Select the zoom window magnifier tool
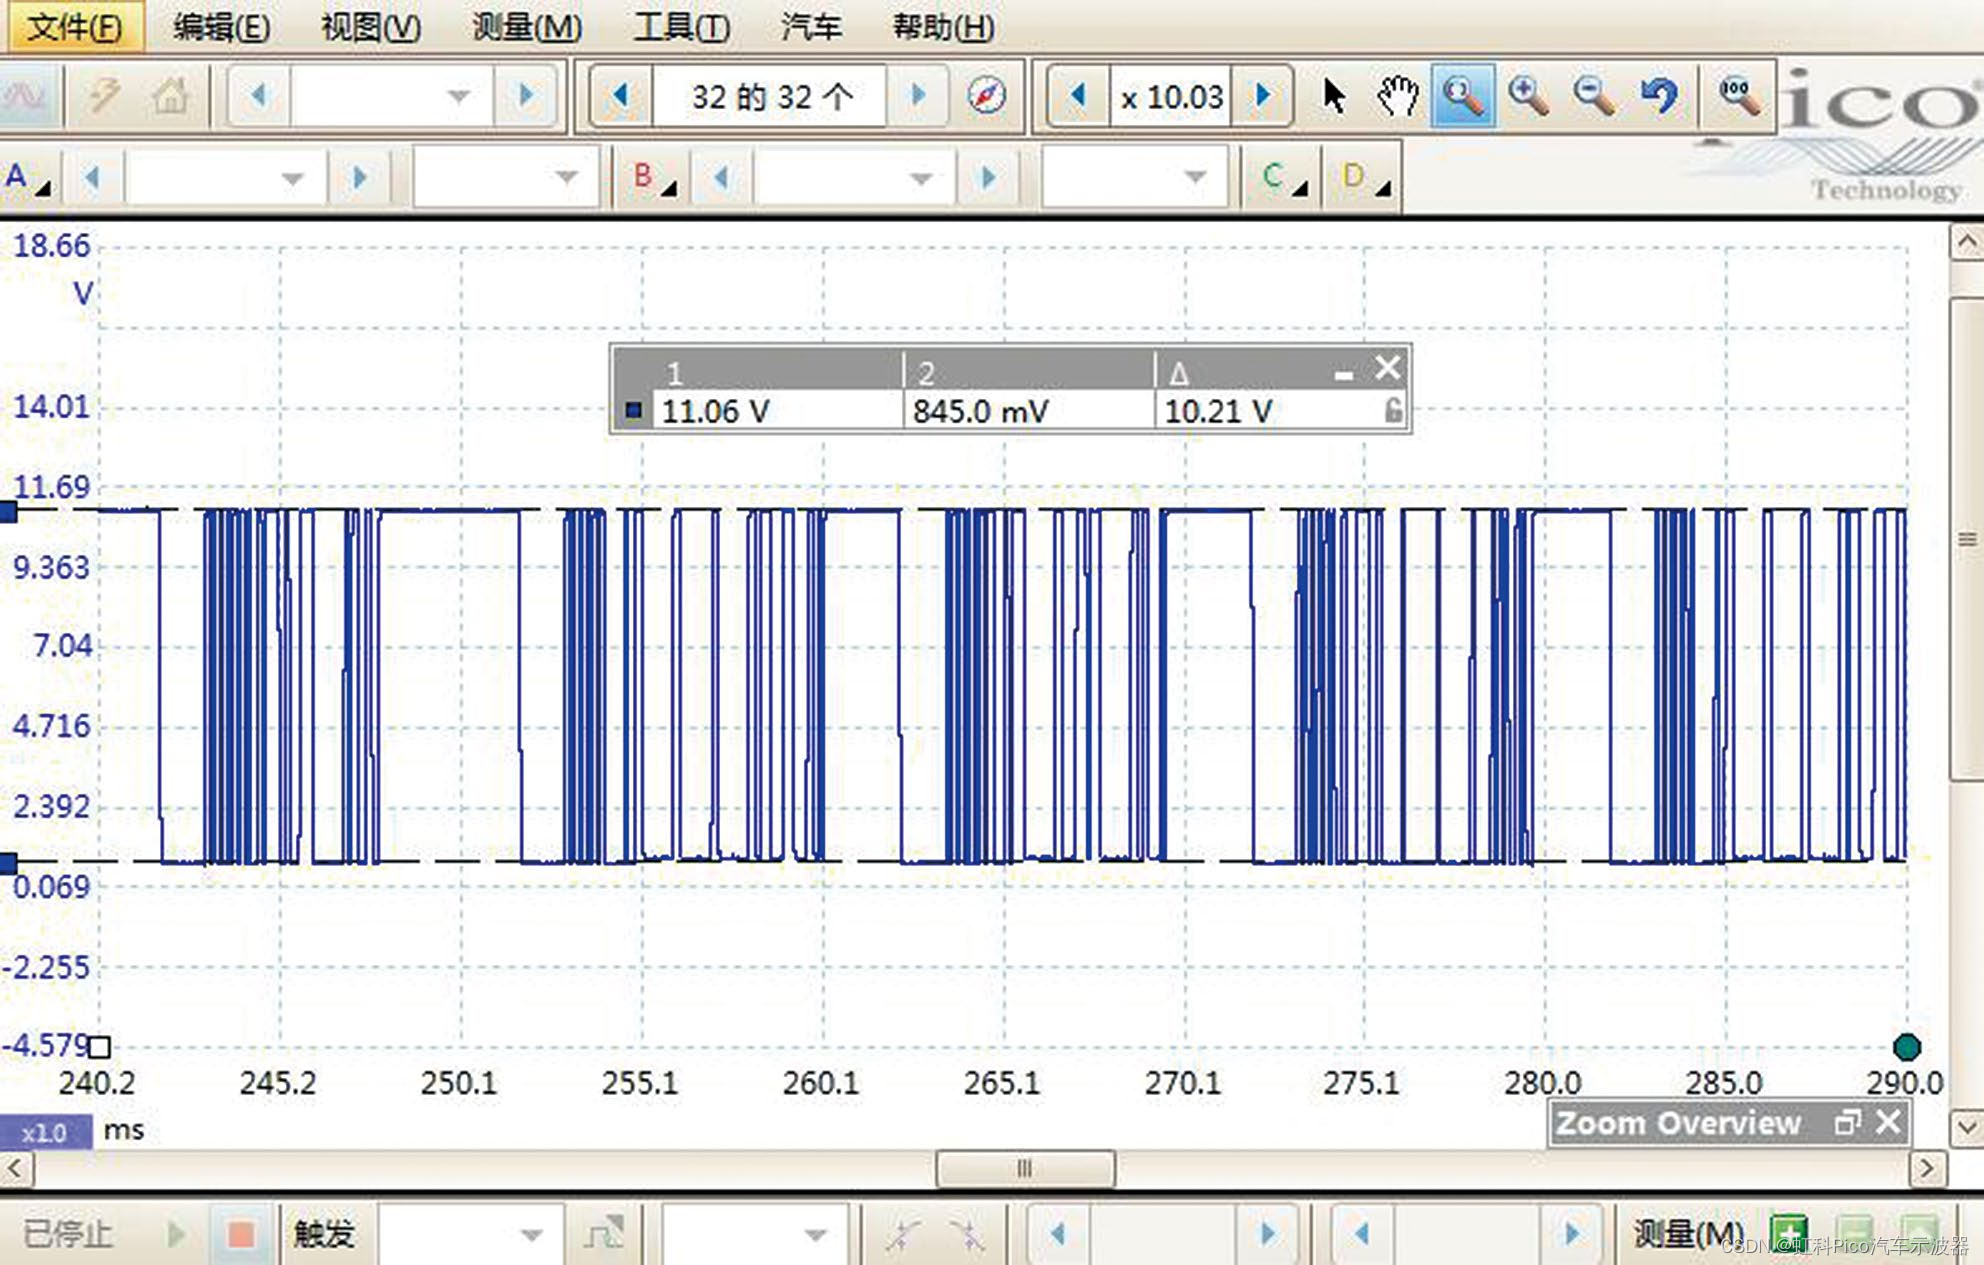Image resolution: width=1984 pixels, height=1265 pixels. tap(1463, 96)
